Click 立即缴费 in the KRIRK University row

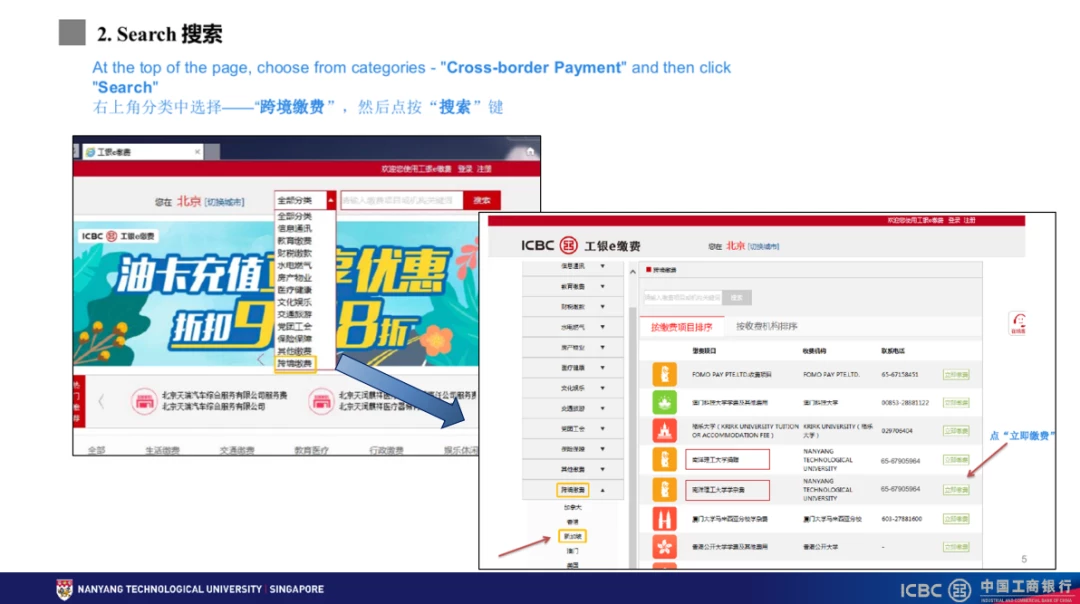(956, 431)
